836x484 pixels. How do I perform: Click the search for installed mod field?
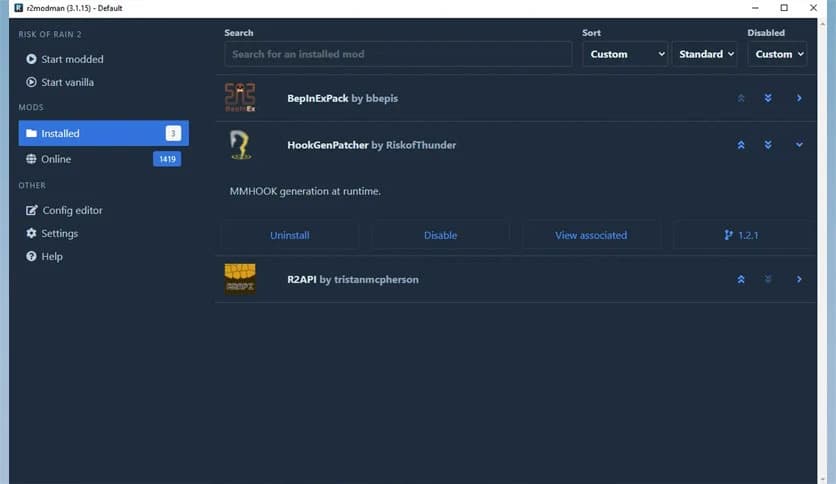point(398,54)
